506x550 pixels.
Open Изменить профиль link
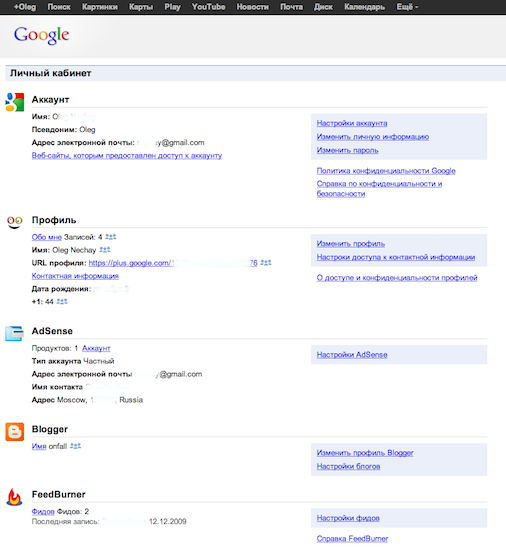pyautogui.click(x=351, y=244)
